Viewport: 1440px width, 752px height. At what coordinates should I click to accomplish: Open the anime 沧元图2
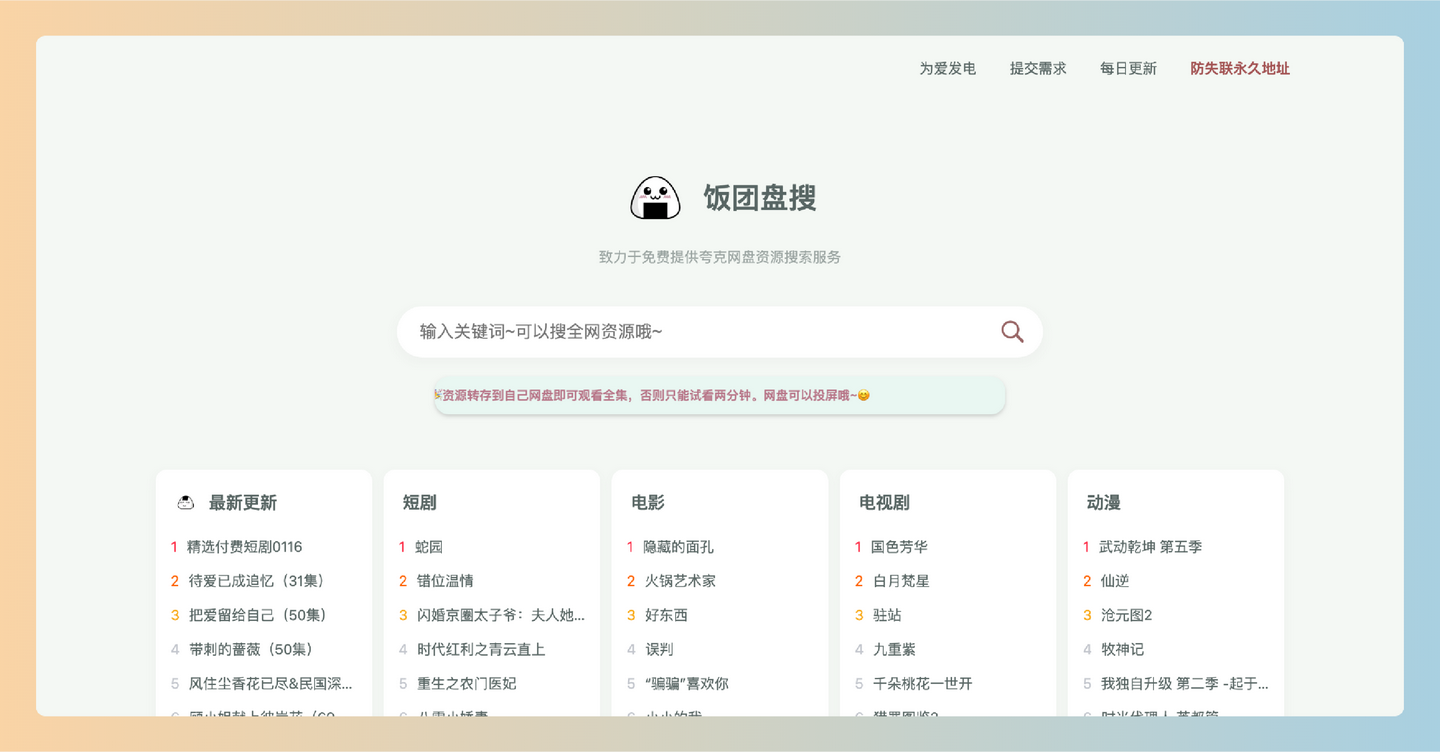coord(1126,615)
